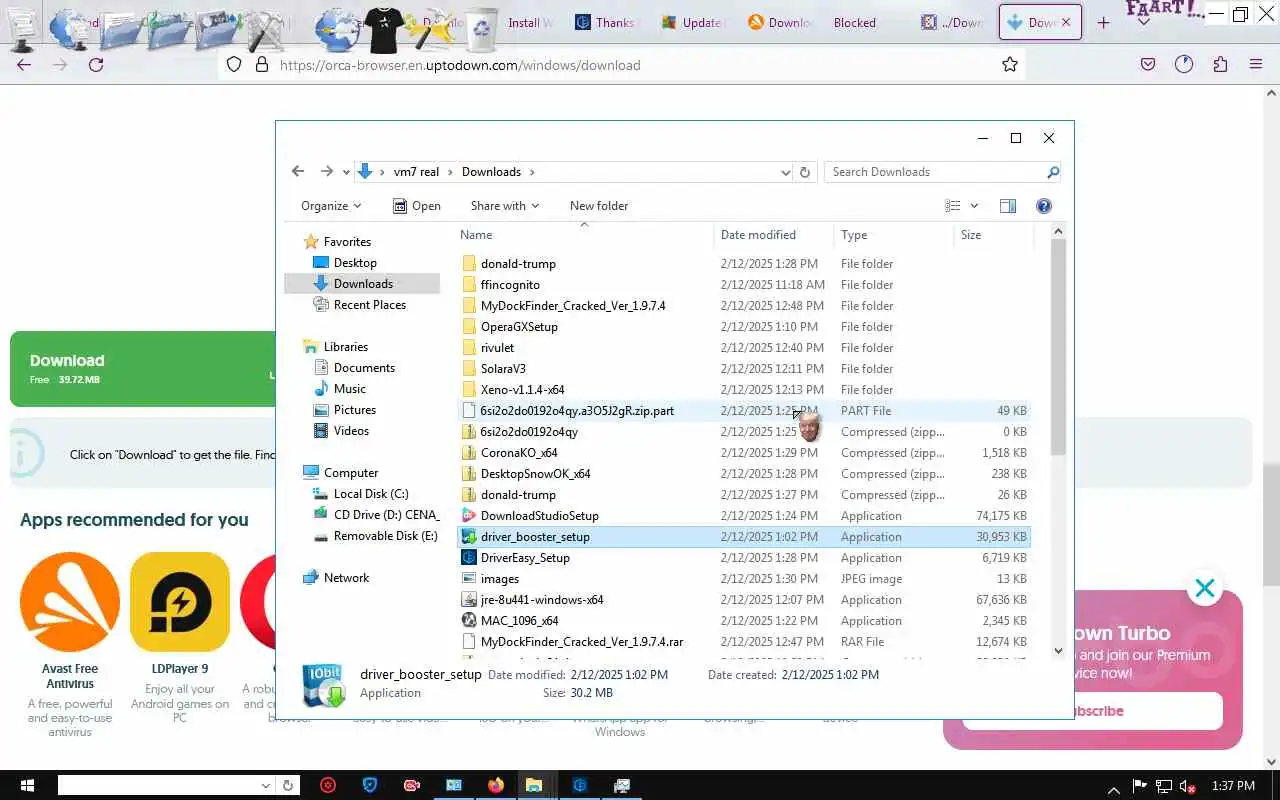Select Removable Disk (E:)
The height and width of the screenshot is (800, 1280).
click(x=385, y=536)
